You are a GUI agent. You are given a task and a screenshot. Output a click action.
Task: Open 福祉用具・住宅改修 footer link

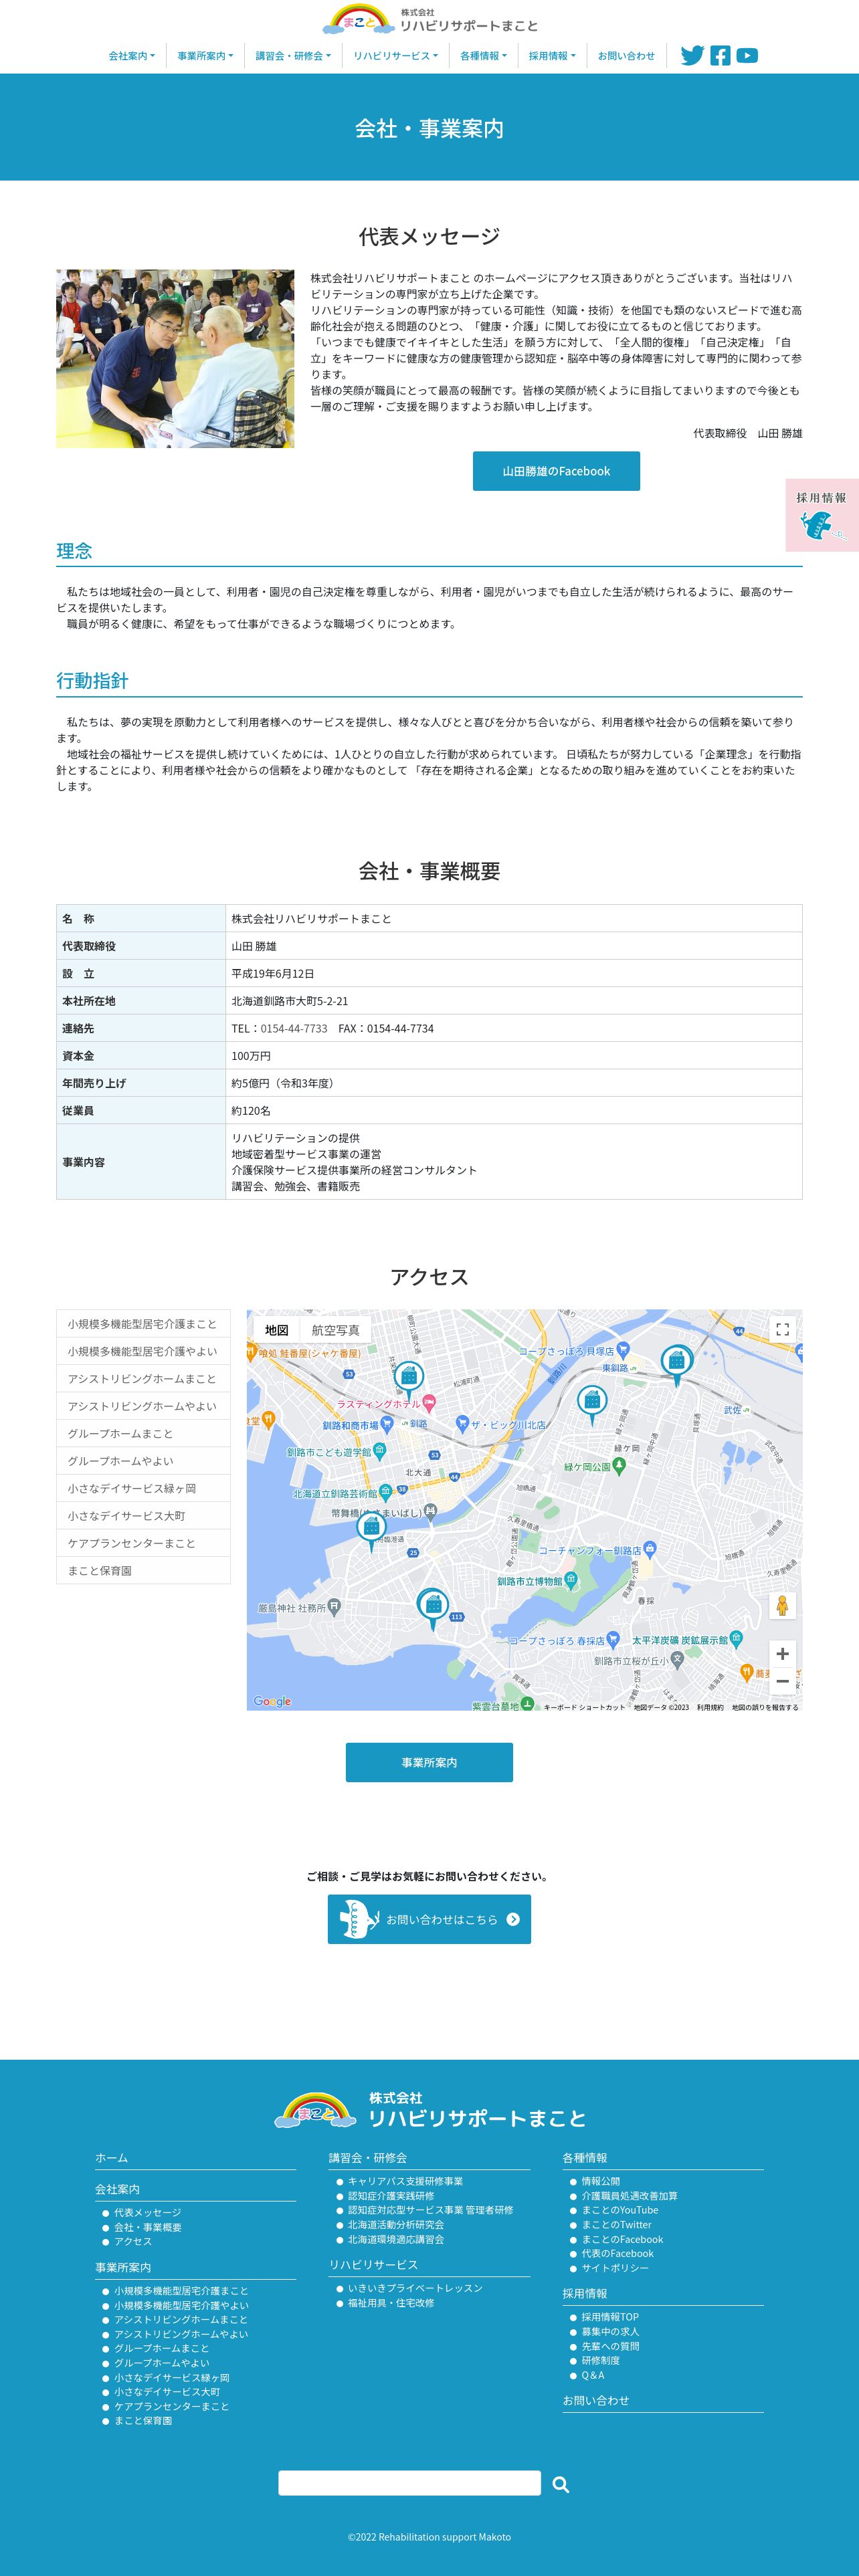[391, 2303]
